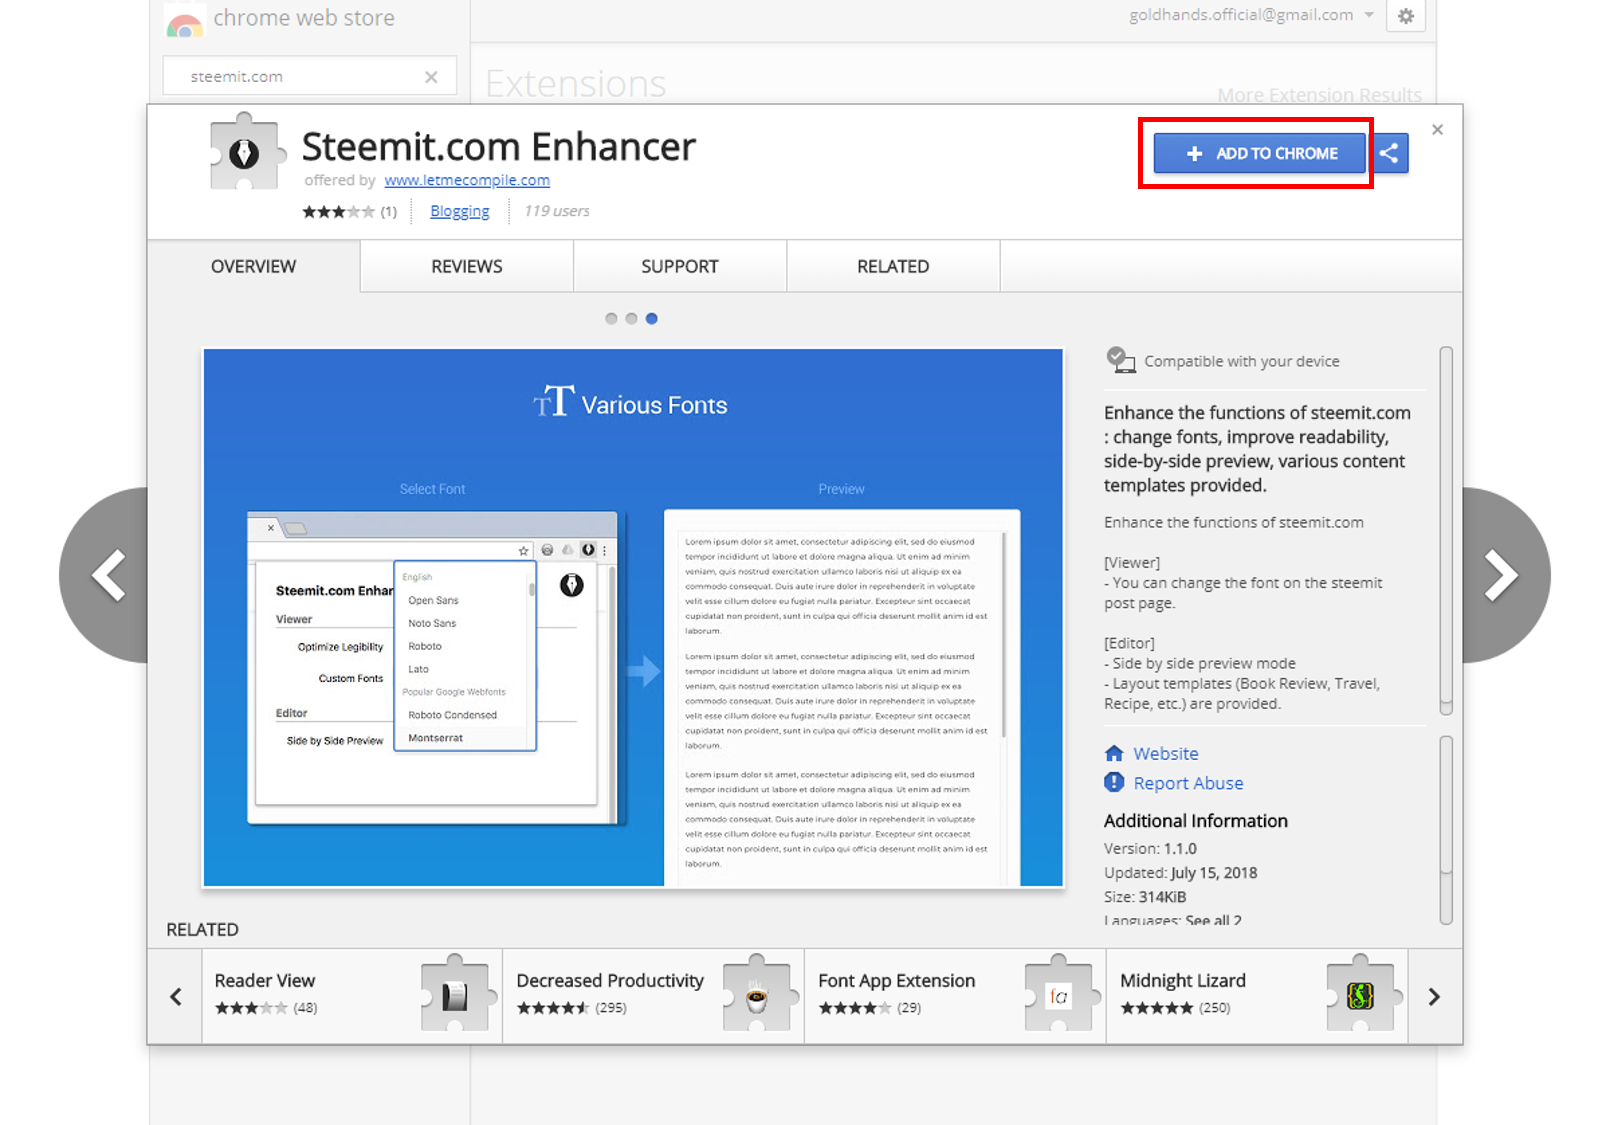Image resolution: width=1606 pixels, height=1125 pixels.
Task: Click the Font App Extension icon
Action: coord(1060,994)
